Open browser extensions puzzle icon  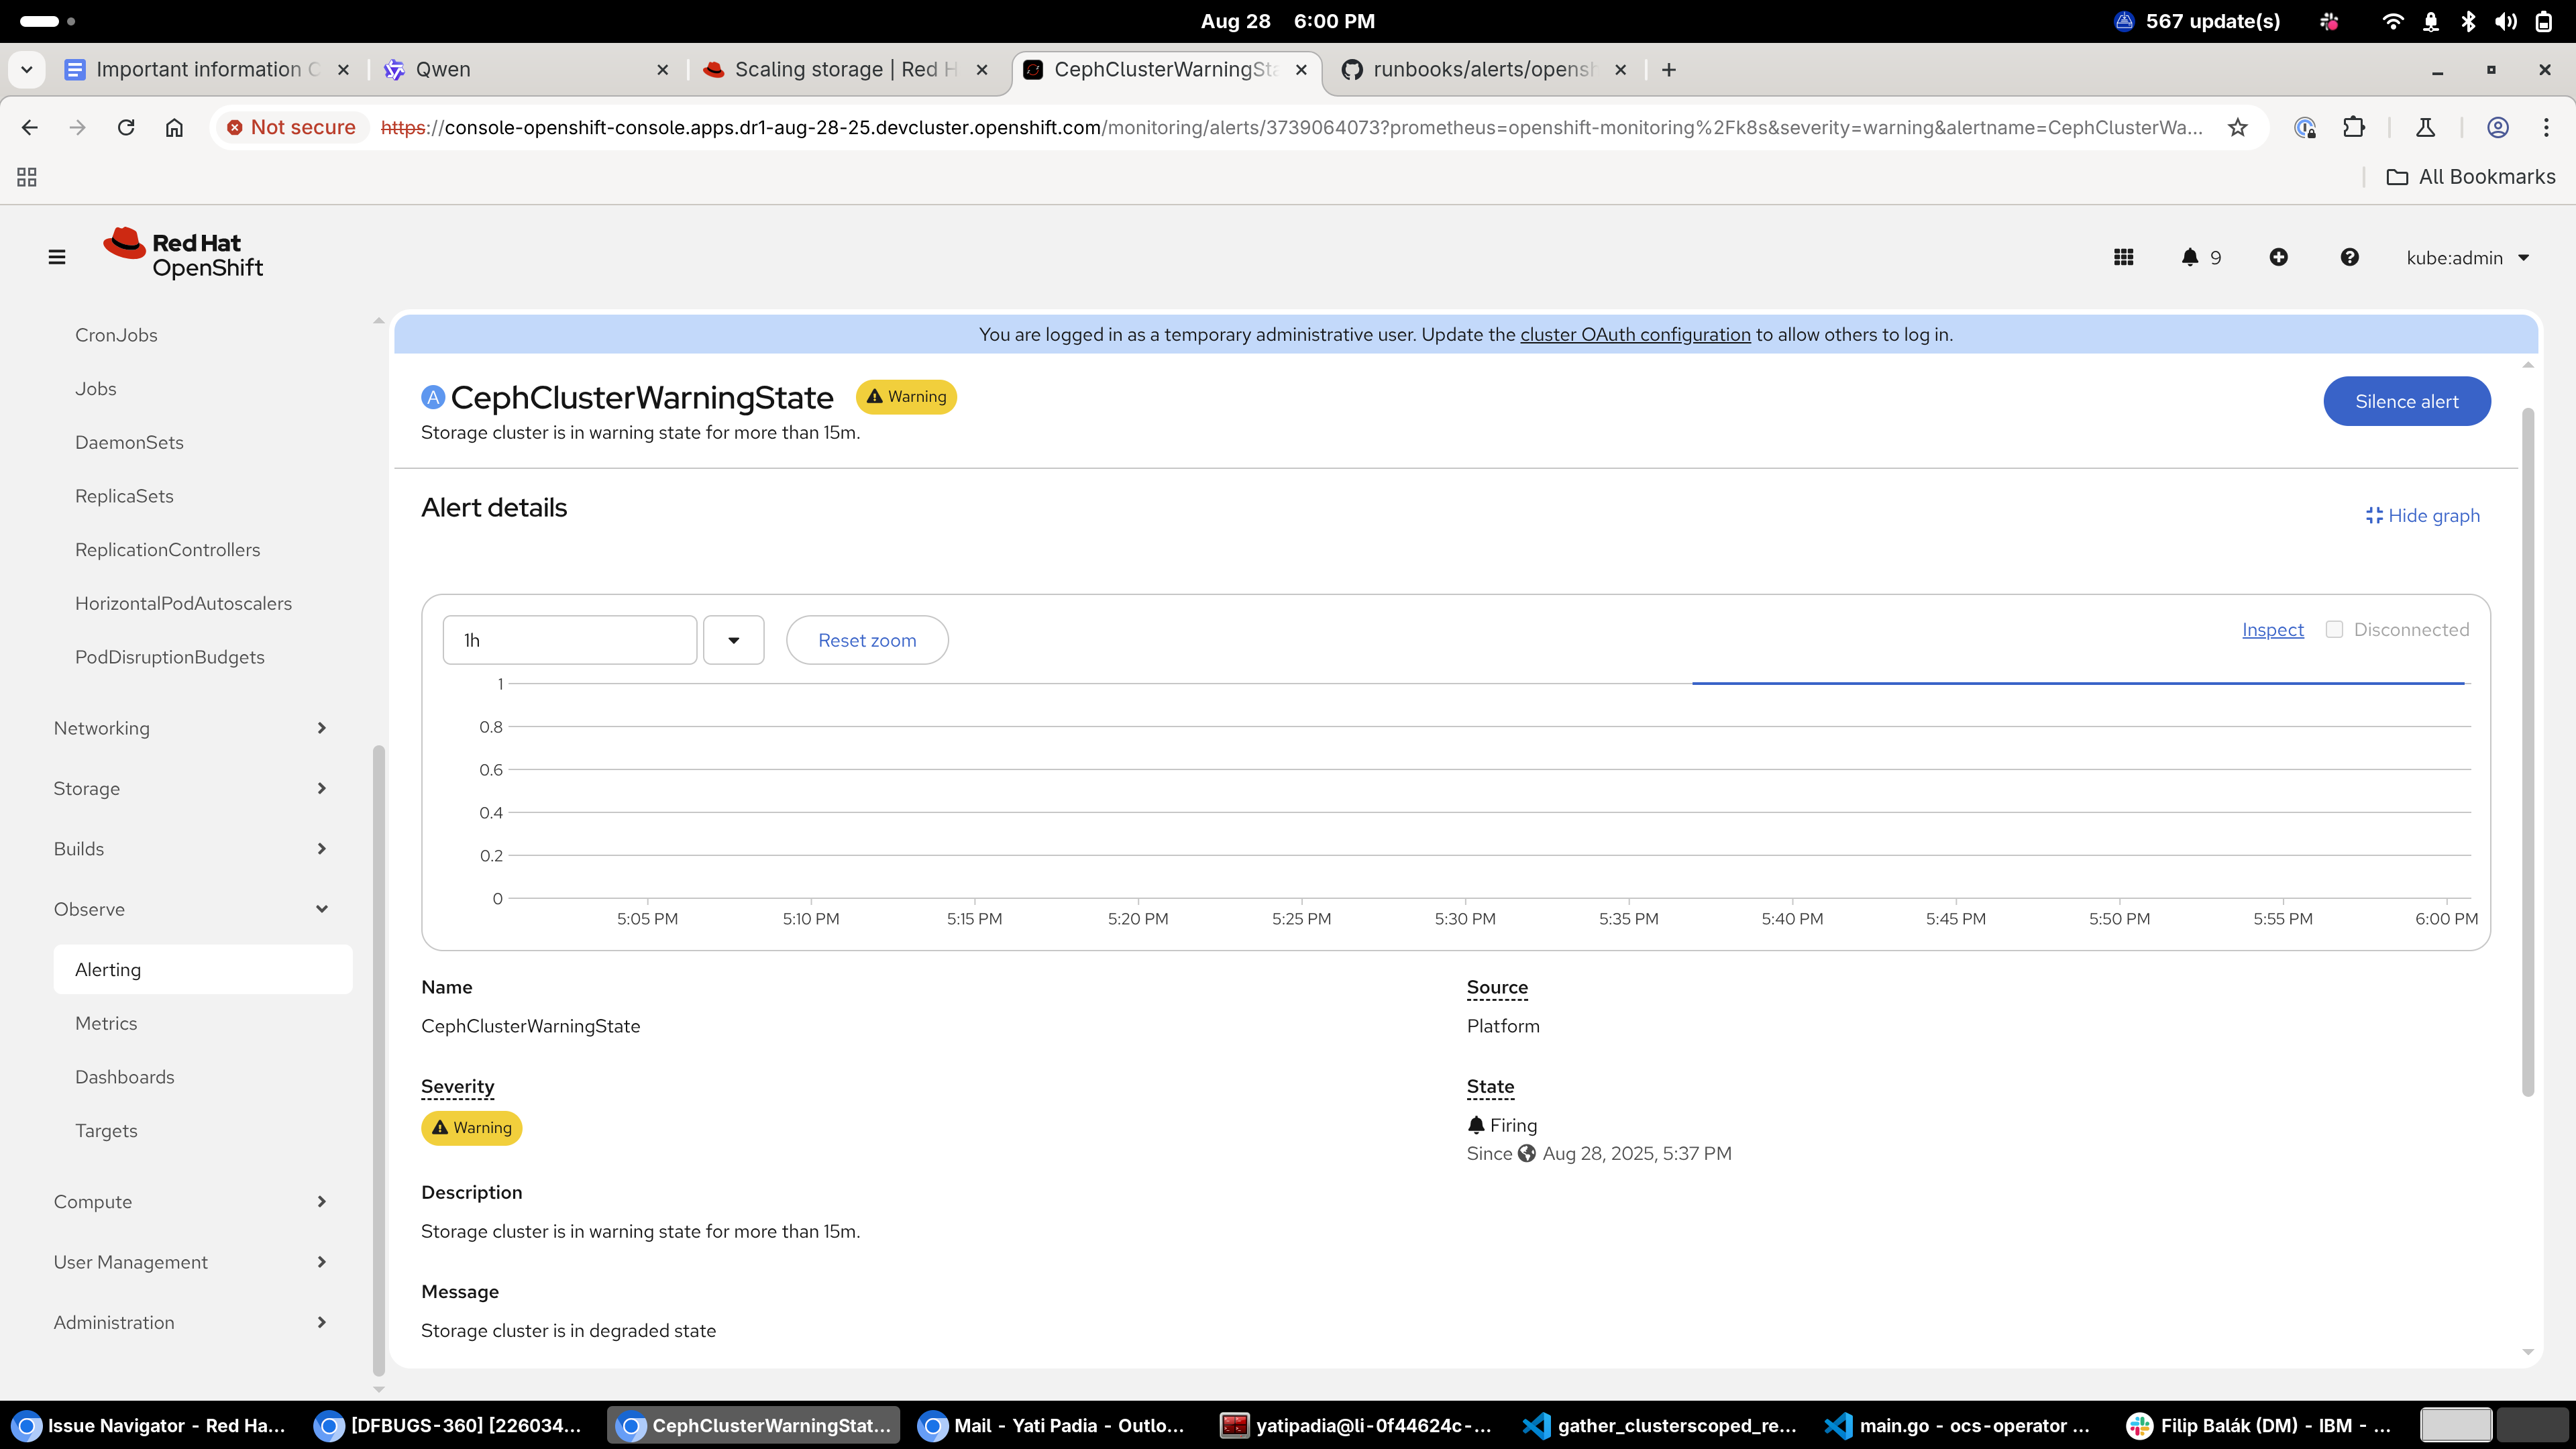coord(2353,127)
